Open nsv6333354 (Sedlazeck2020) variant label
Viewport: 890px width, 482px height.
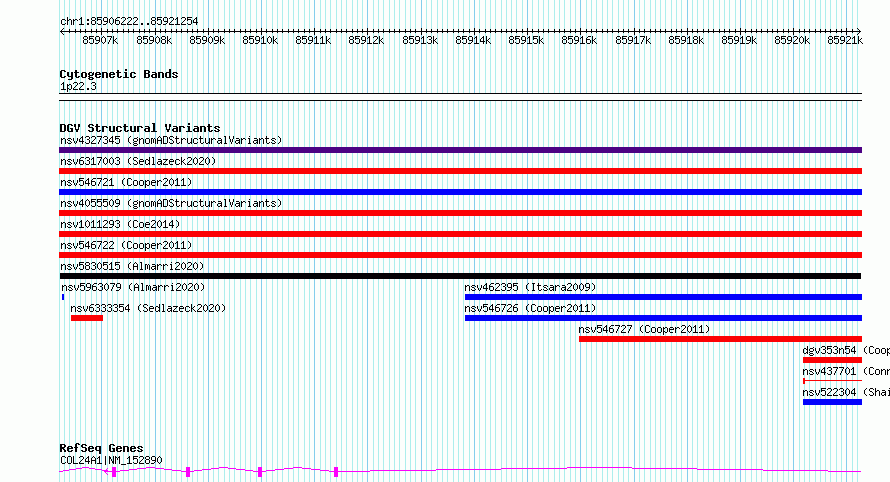pos(148,308)
